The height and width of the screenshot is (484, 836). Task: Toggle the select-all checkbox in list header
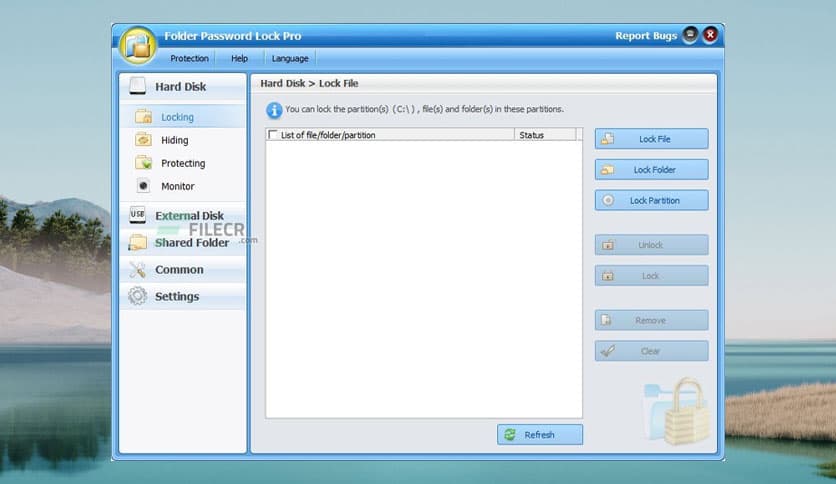coord(273,134)
